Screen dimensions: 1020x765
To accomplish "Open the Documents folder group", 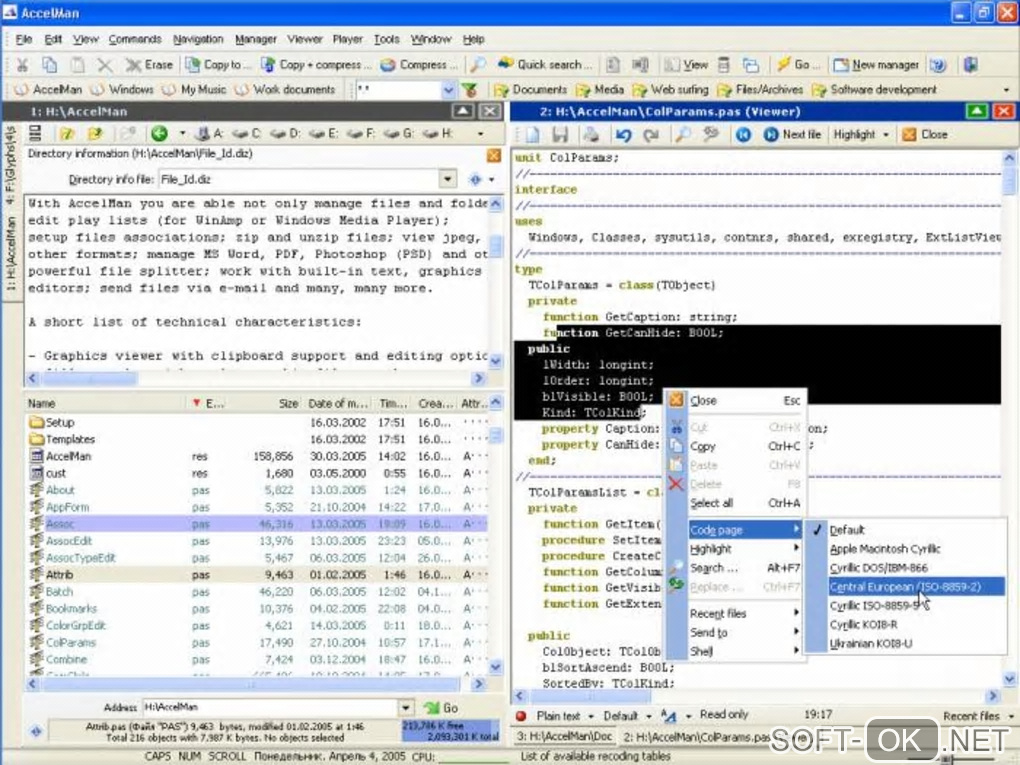I will 531,89.
